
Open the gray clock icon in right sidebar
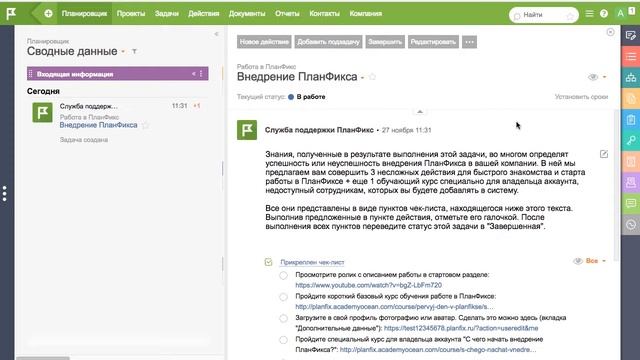pos(631,224)
